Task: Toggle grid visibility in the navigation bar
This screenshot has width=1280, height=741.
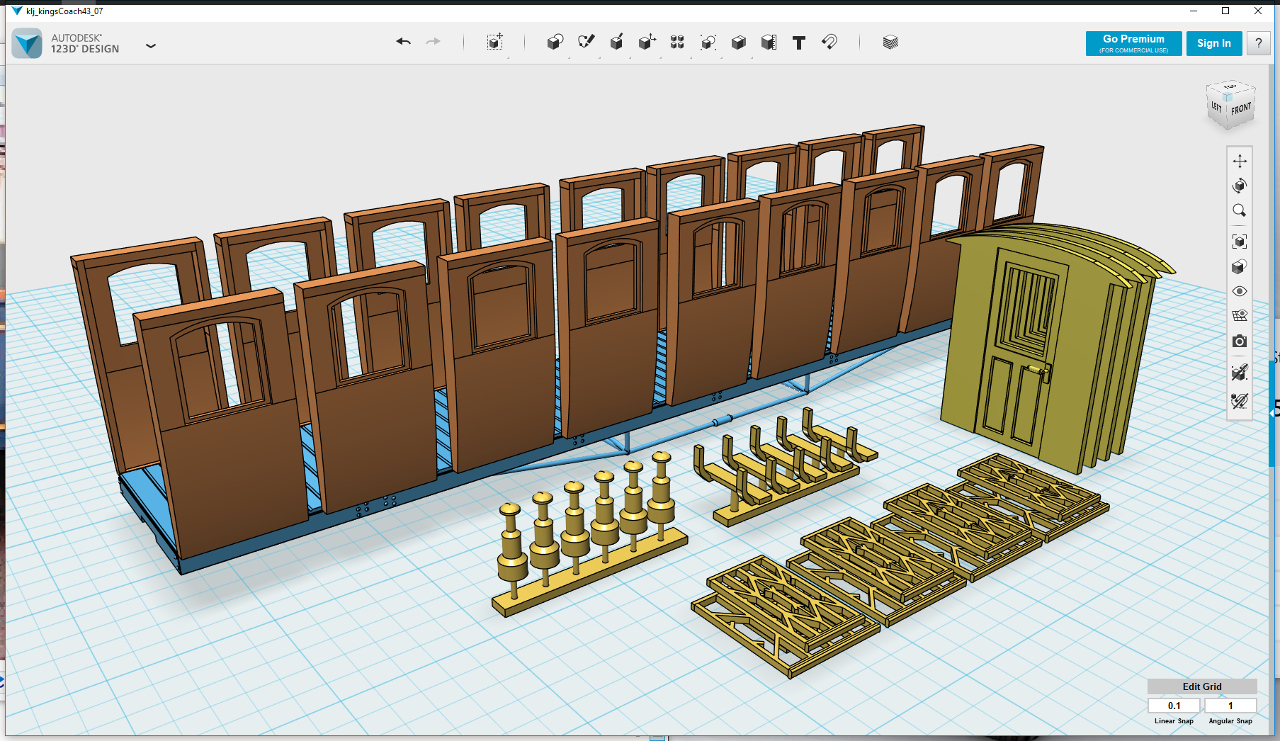Action: tap(1240, 316)
